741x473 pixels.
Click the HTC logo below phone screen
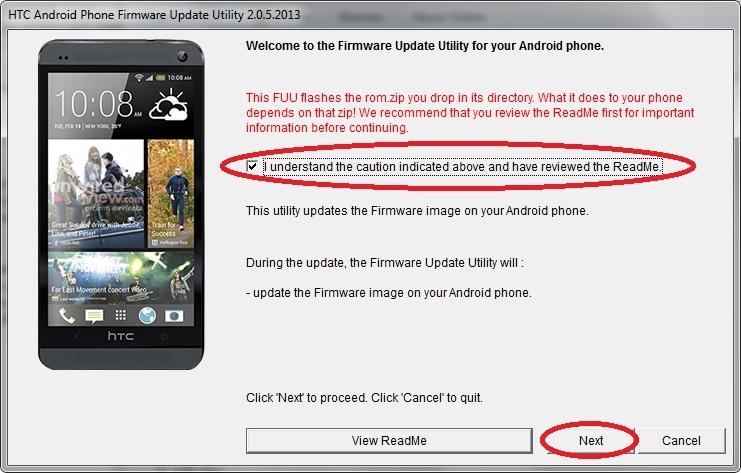point(121,336)
